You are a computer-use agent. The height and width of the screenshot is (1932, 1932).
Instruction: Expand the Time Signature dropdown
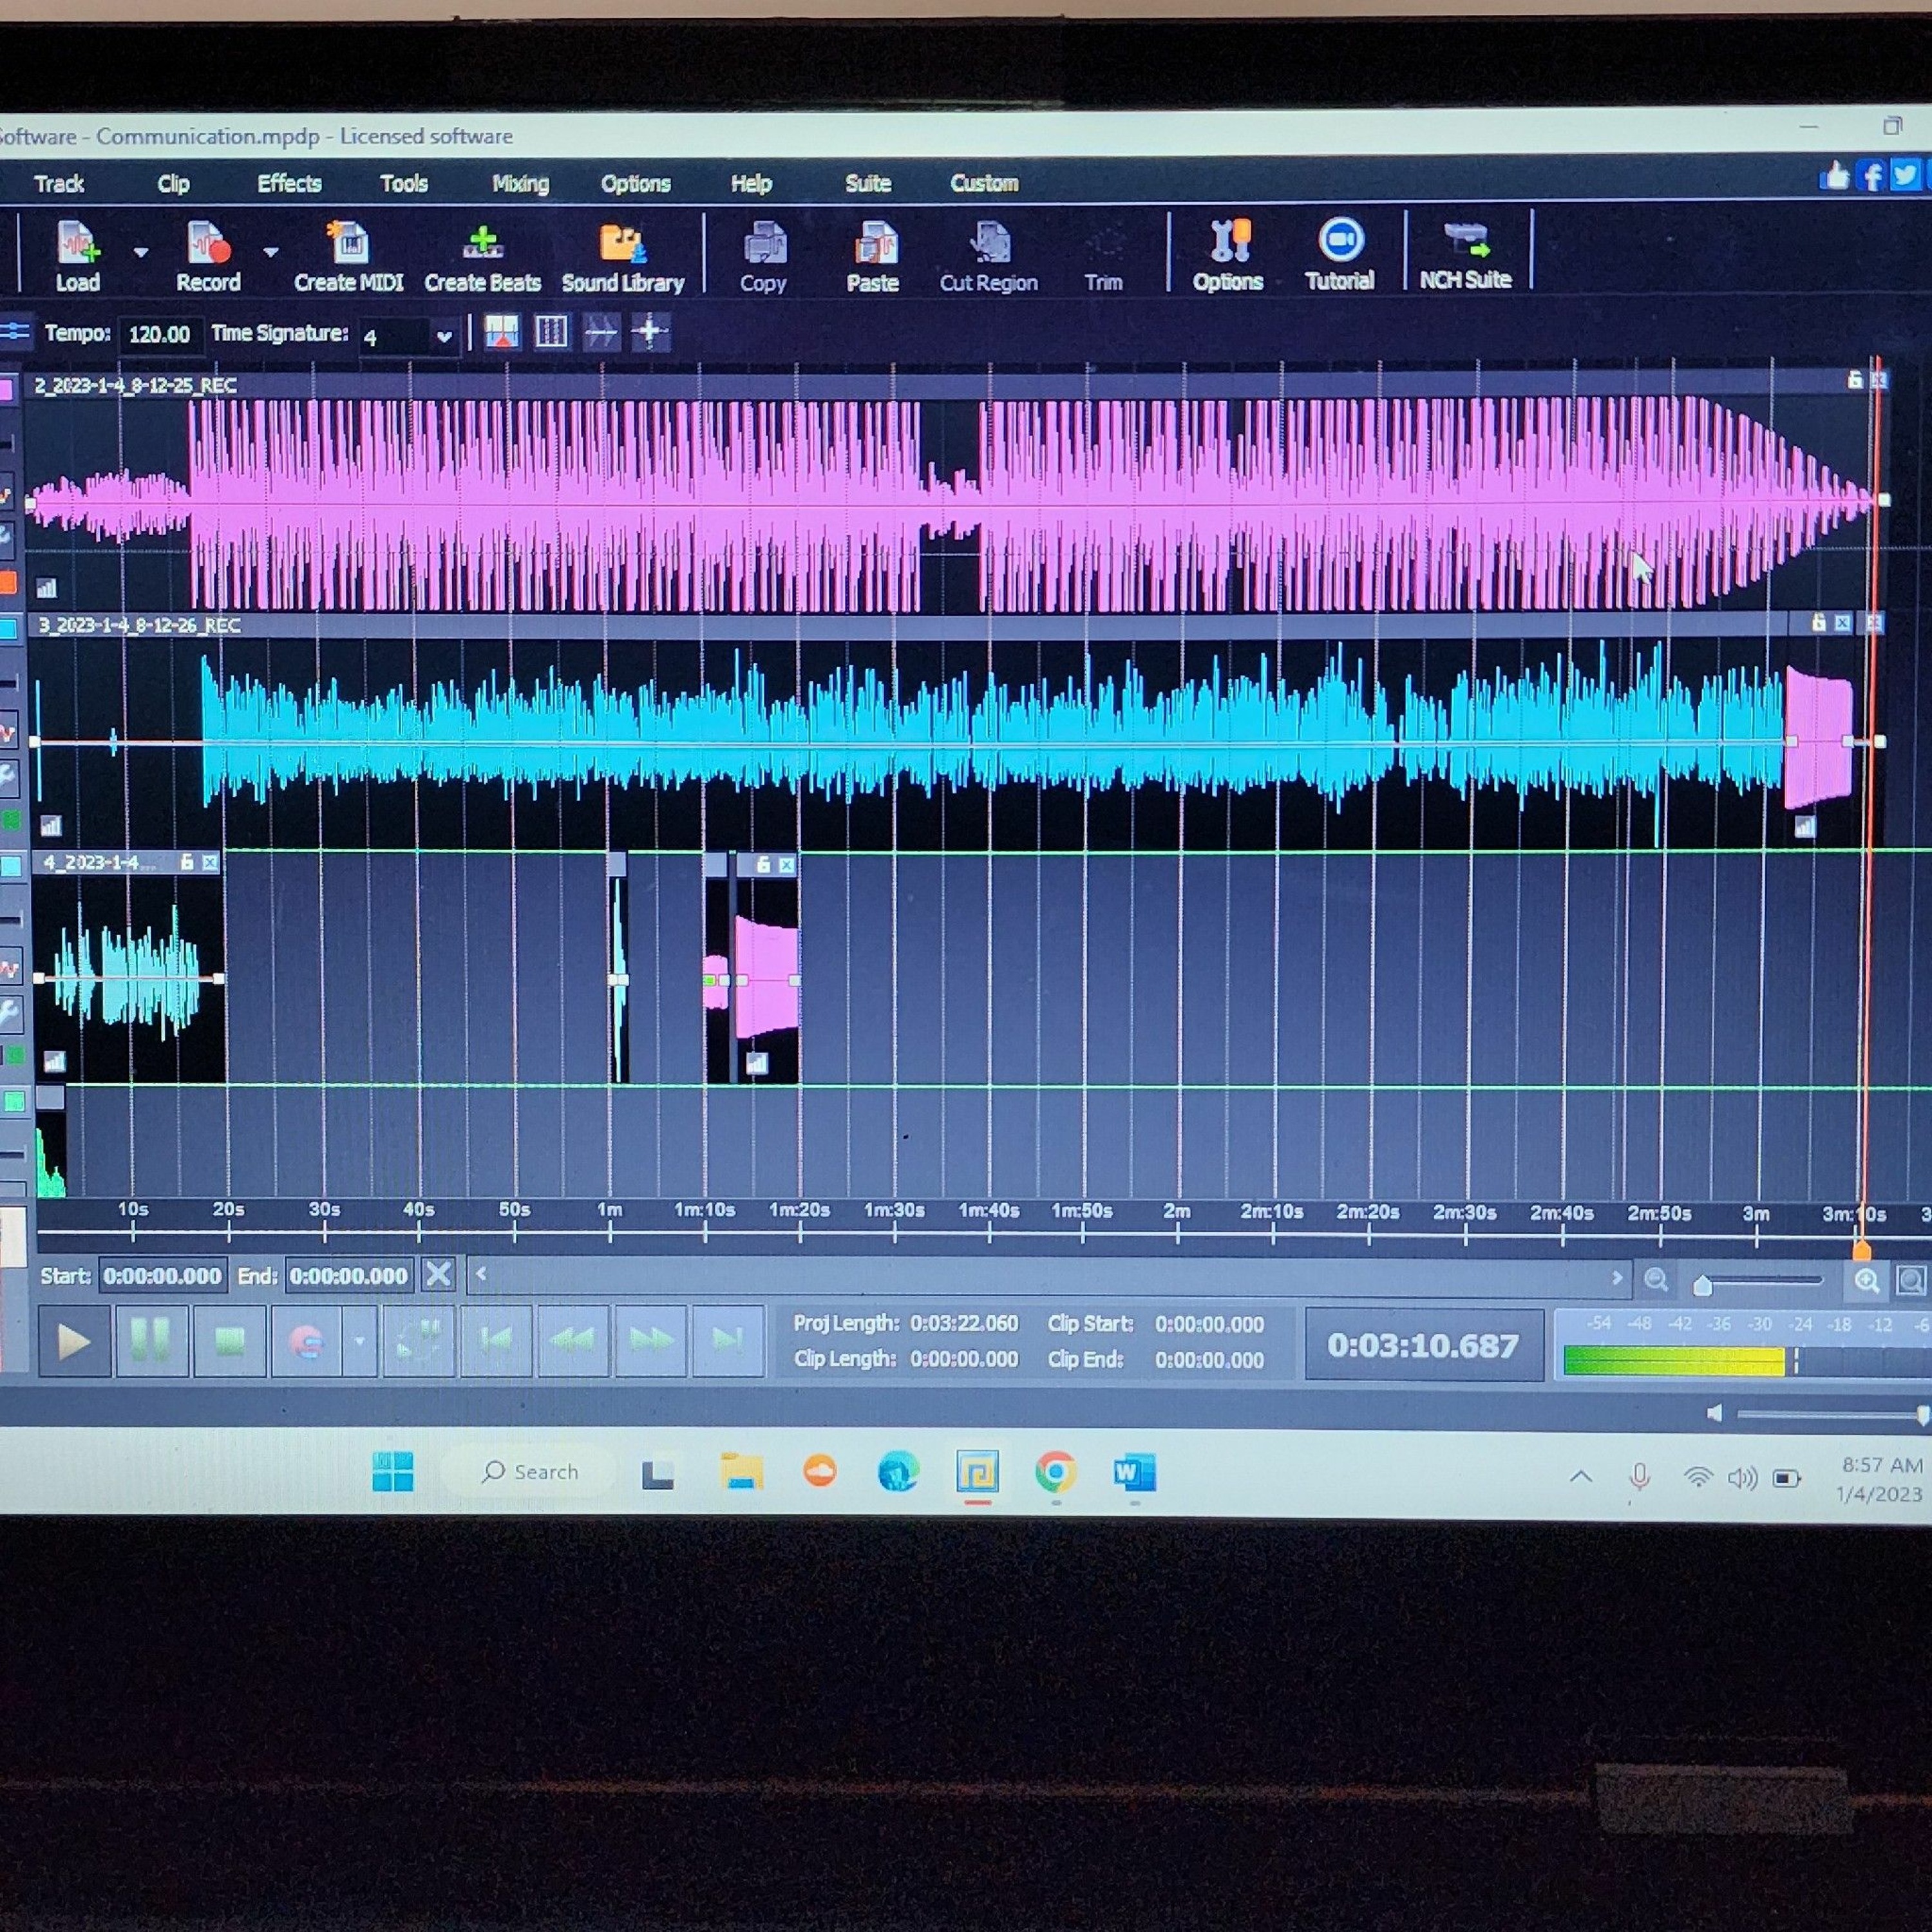pos(444,337)
